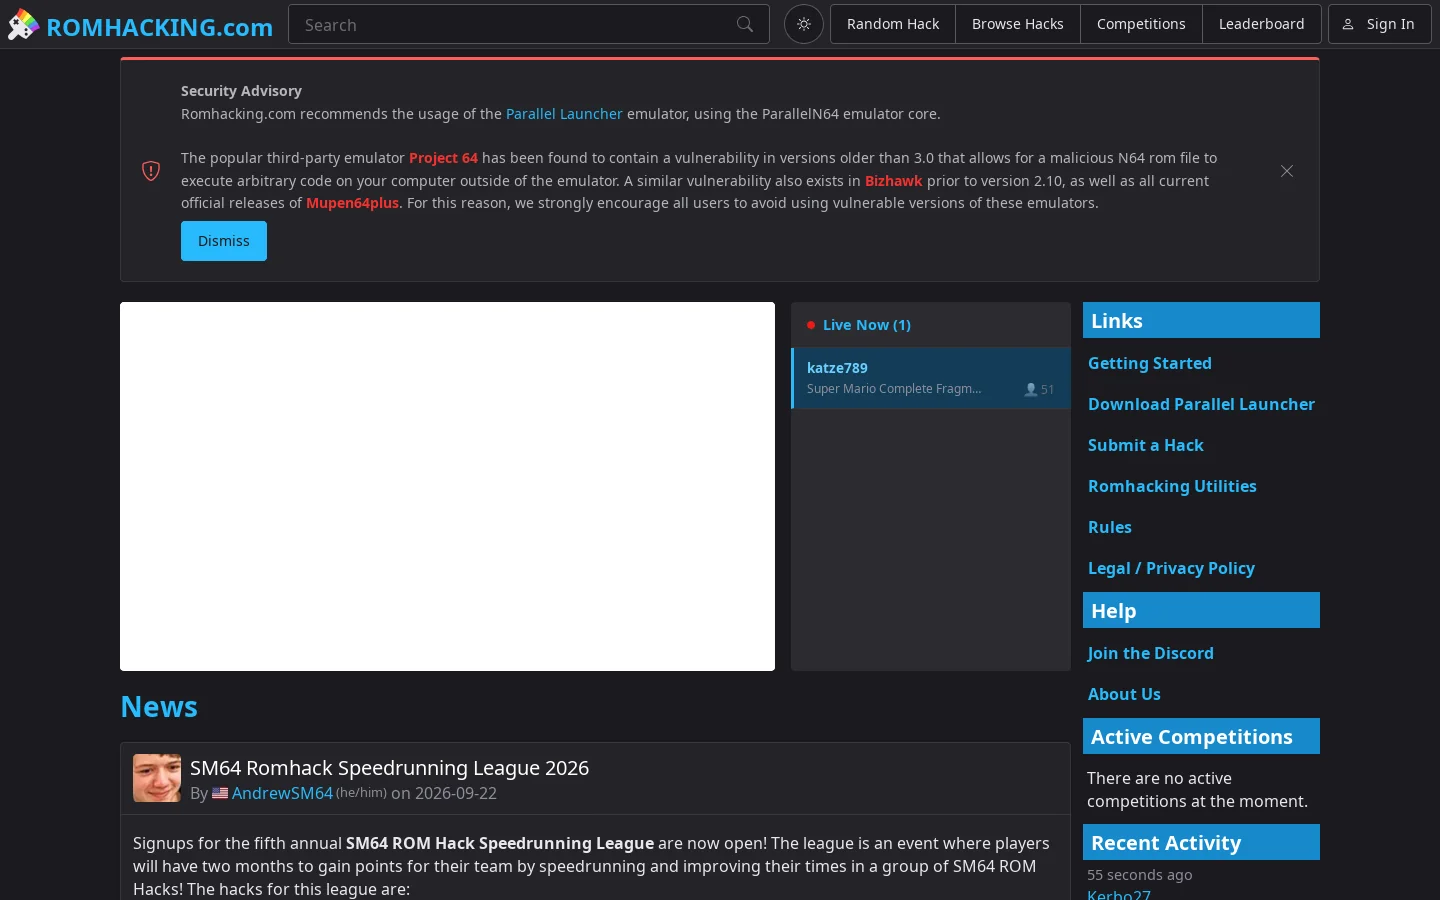Click the Active Competitions header
The width and height of the screenshot is (1440, 900).
click(x=1201, y=736)
